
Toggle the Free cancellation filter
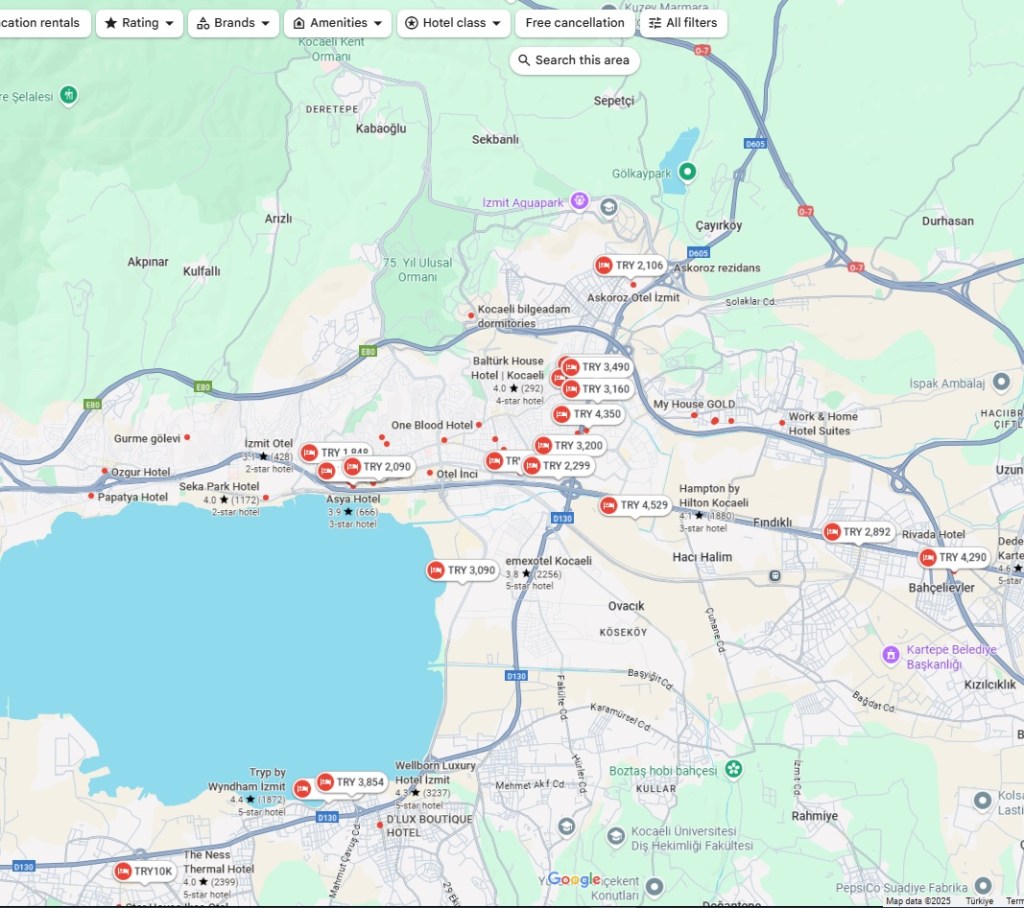pyautogui.click(x=574, y=23)
